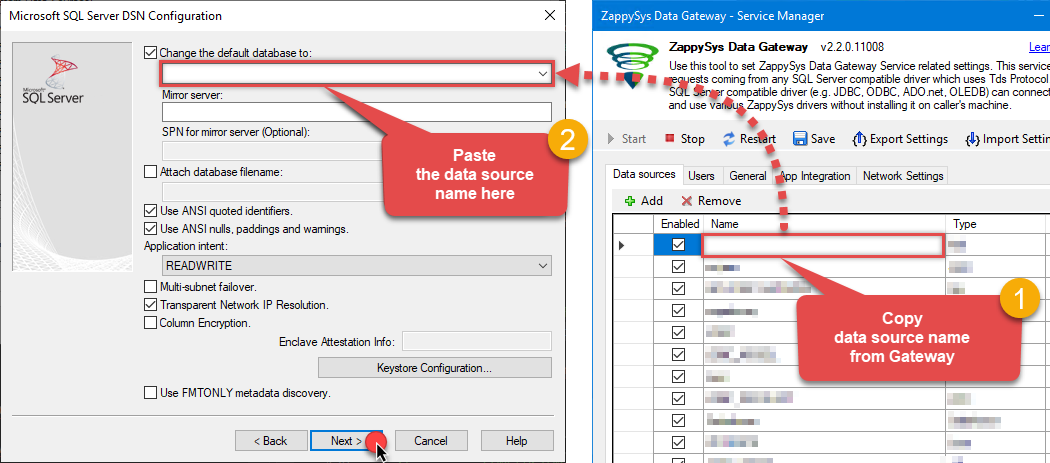This screenshot has width=1050, height=463.
Task: Toggle Transparent Network IP Resolution
Action: click(151, 305)
